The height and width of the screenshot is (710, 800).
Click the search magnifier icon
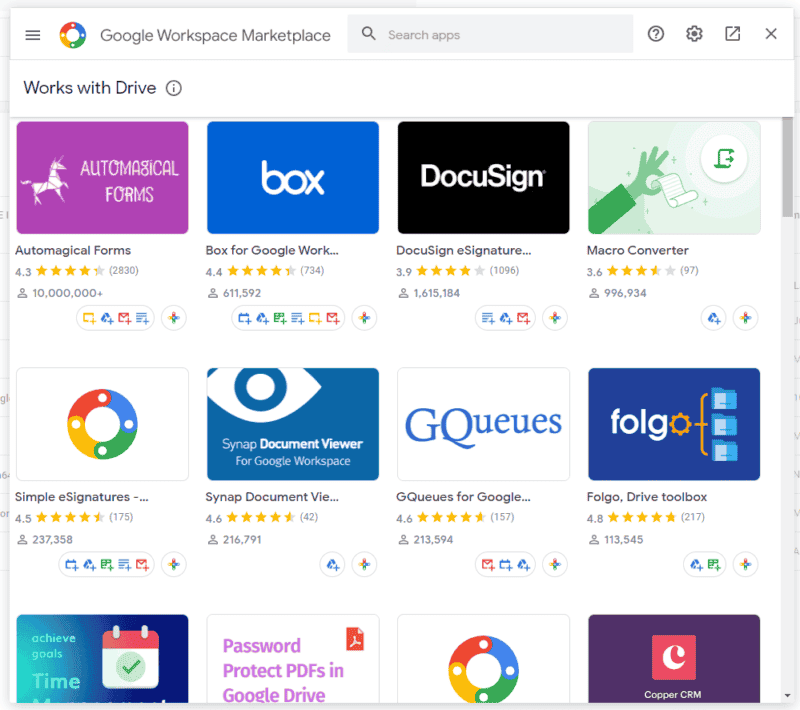(368, 33)
